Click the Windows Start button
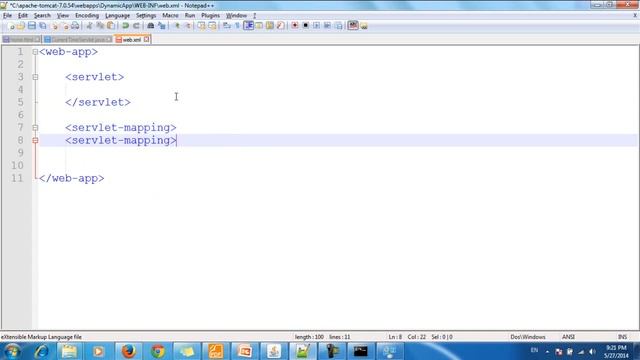This screenshot has height=360, width=640. (x=12, y=351)
